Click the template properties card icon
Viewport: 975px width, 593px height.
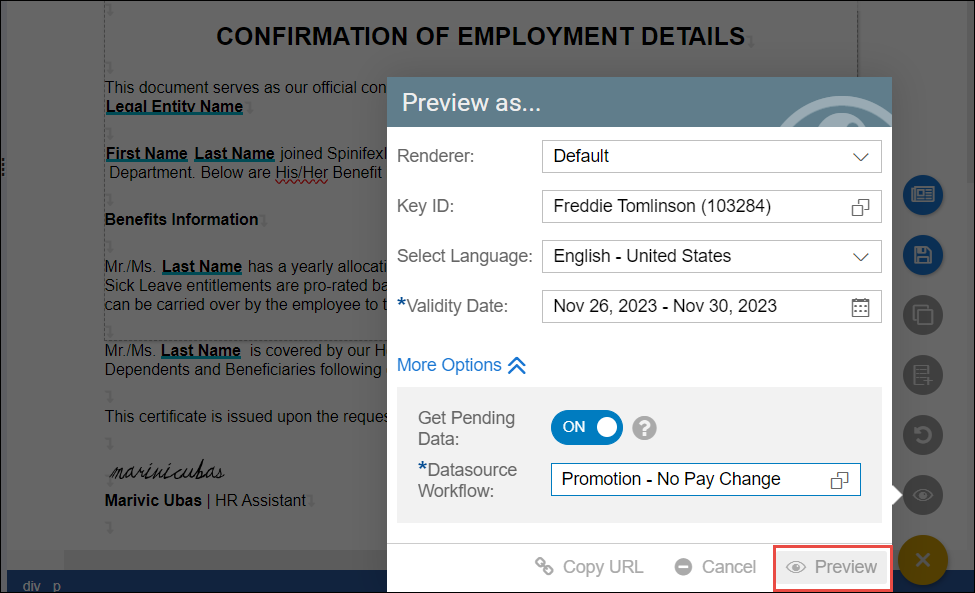point(922,195)
